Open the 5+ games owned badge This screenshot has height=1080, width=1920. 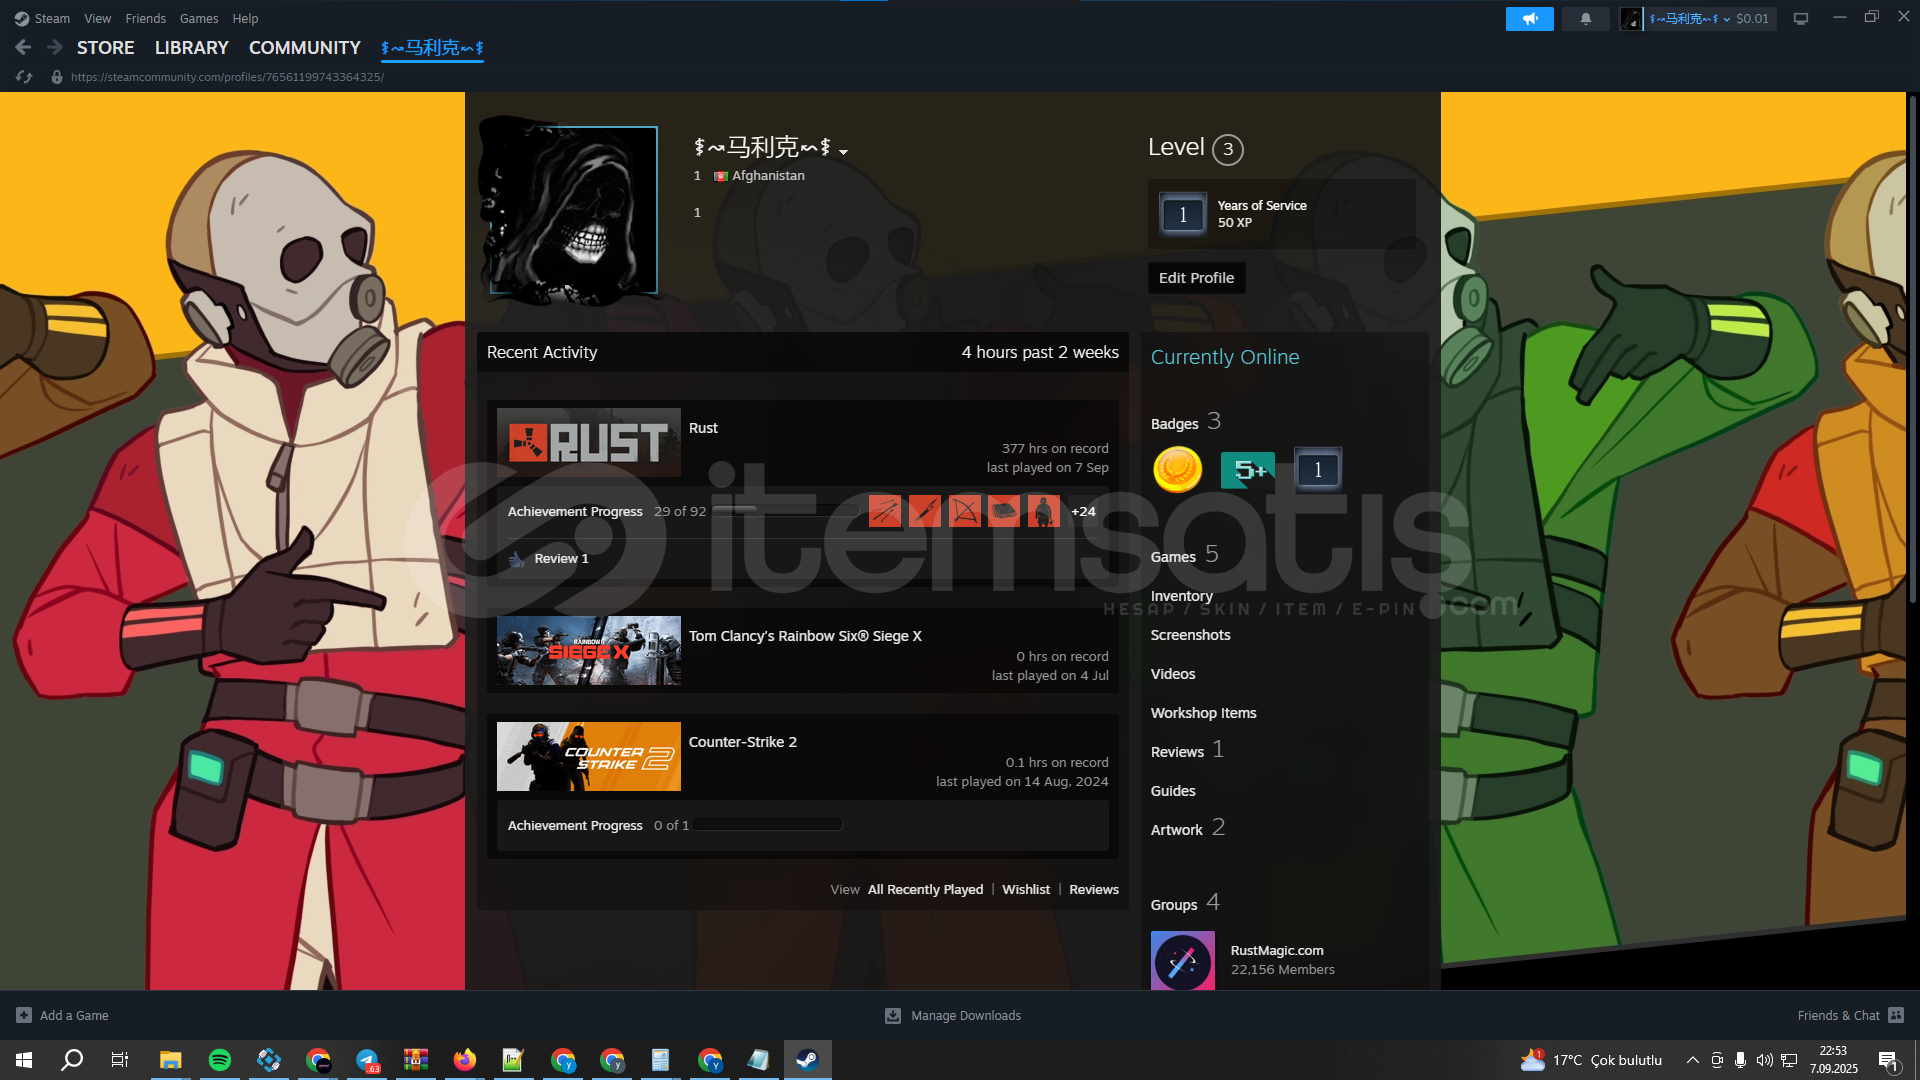point(1247,469)
